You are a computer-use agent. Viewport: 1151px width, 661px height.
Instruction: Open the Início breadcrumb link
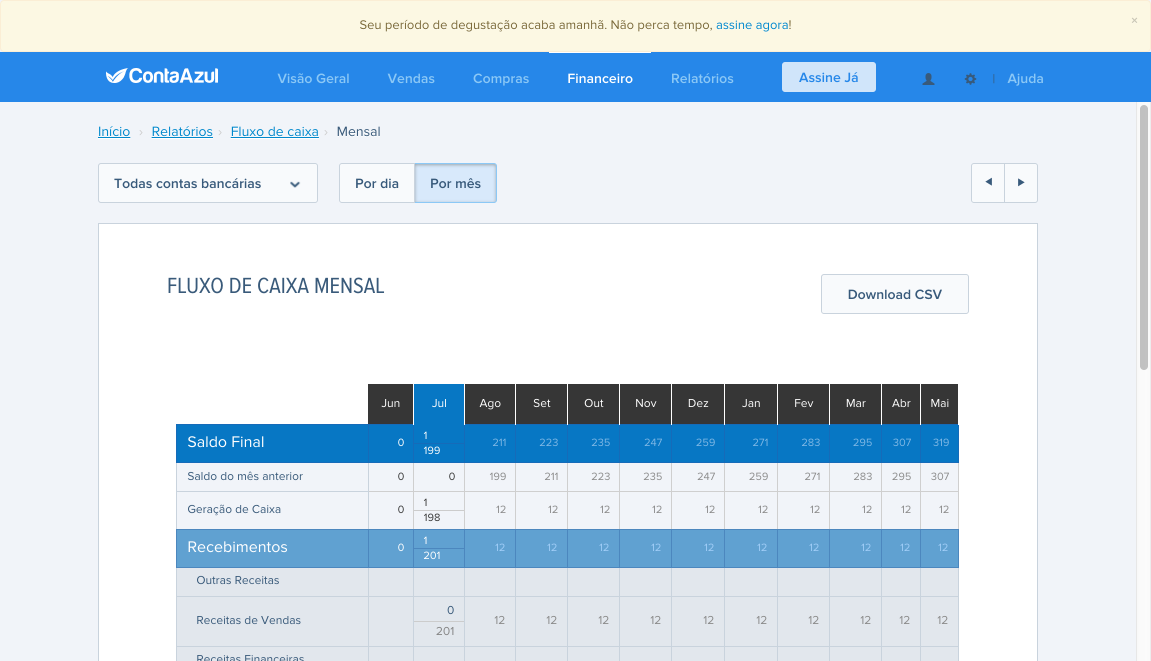pos(114,131)
